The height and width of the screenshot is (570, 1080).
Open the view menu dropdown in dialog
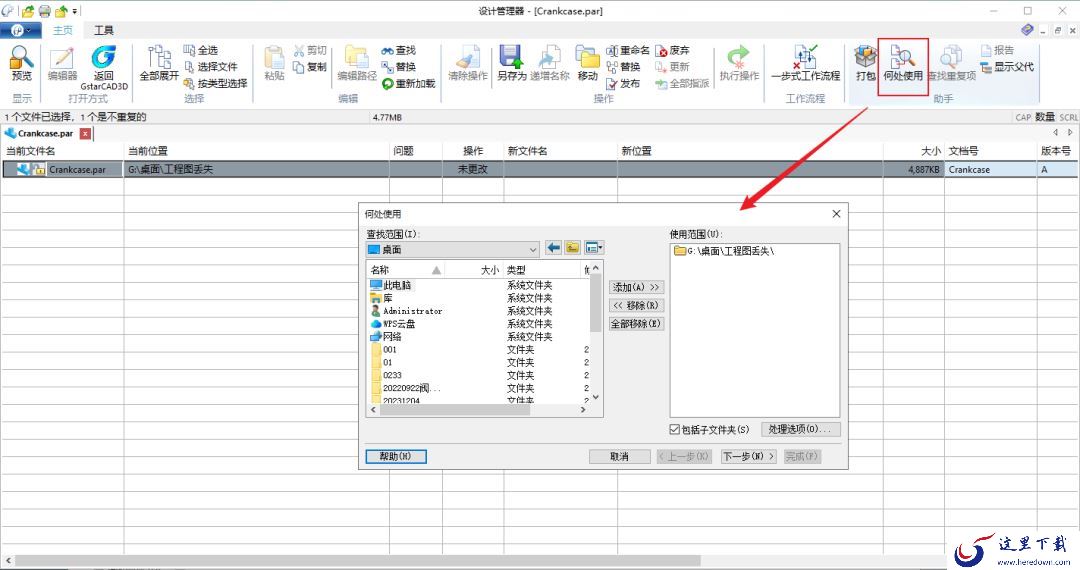coord(594,248)
